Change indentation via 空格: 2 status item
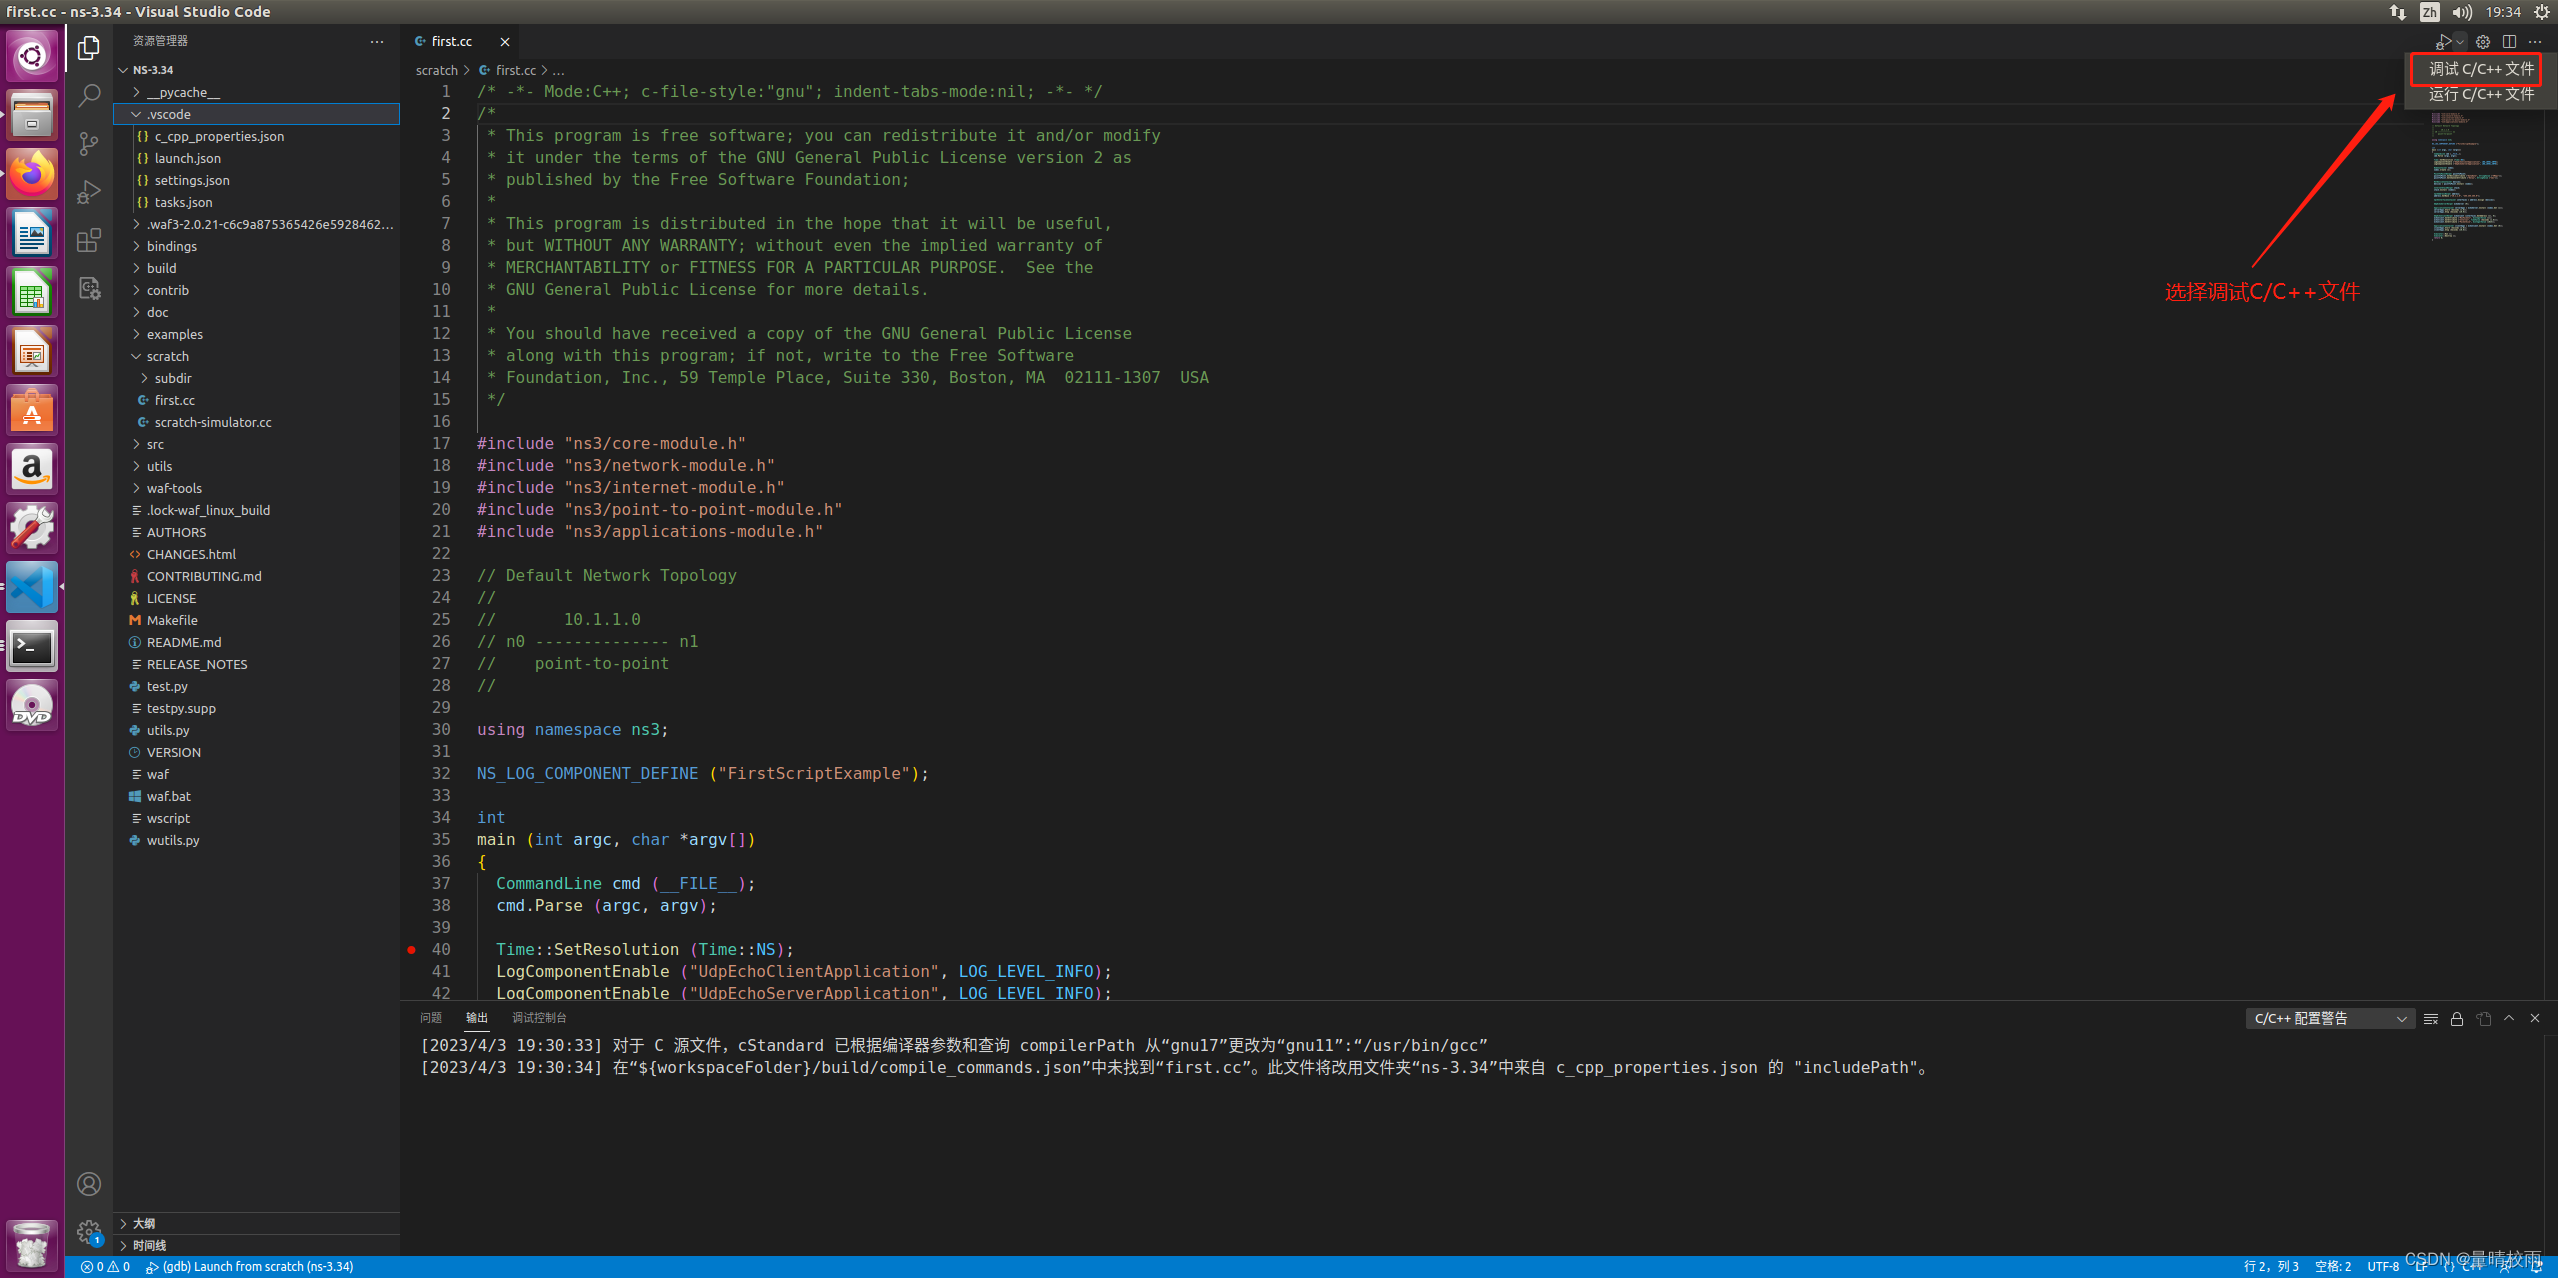2558x1278 pixels. 2333,1267
